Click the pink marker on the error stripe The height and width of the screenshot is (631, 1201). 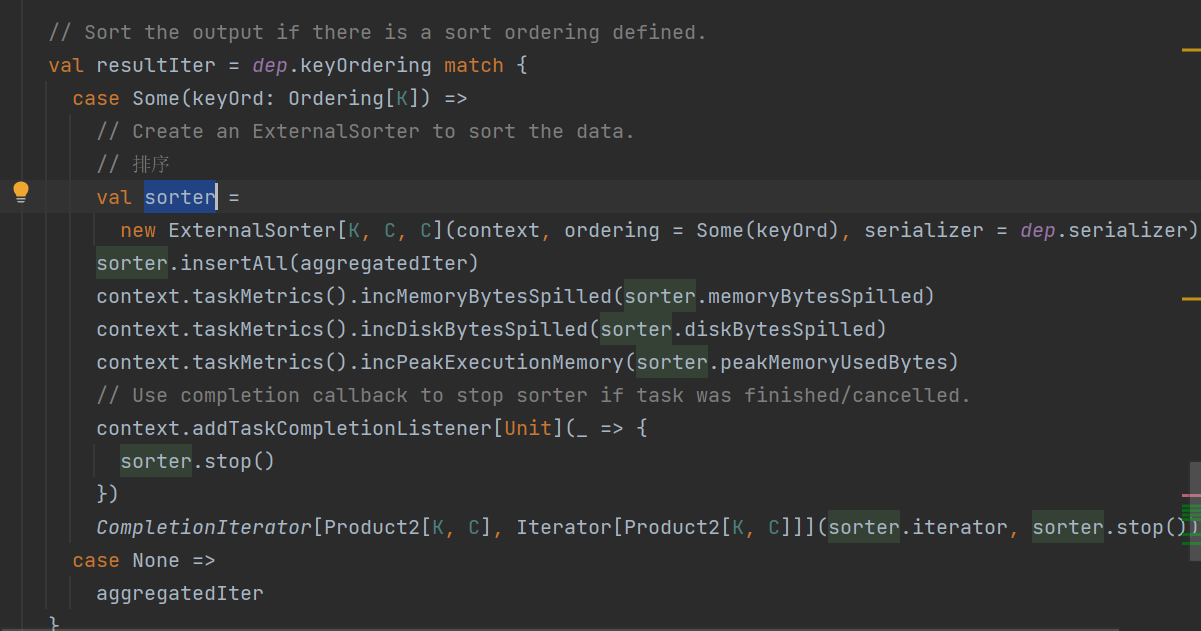[x=1190, y=495]
